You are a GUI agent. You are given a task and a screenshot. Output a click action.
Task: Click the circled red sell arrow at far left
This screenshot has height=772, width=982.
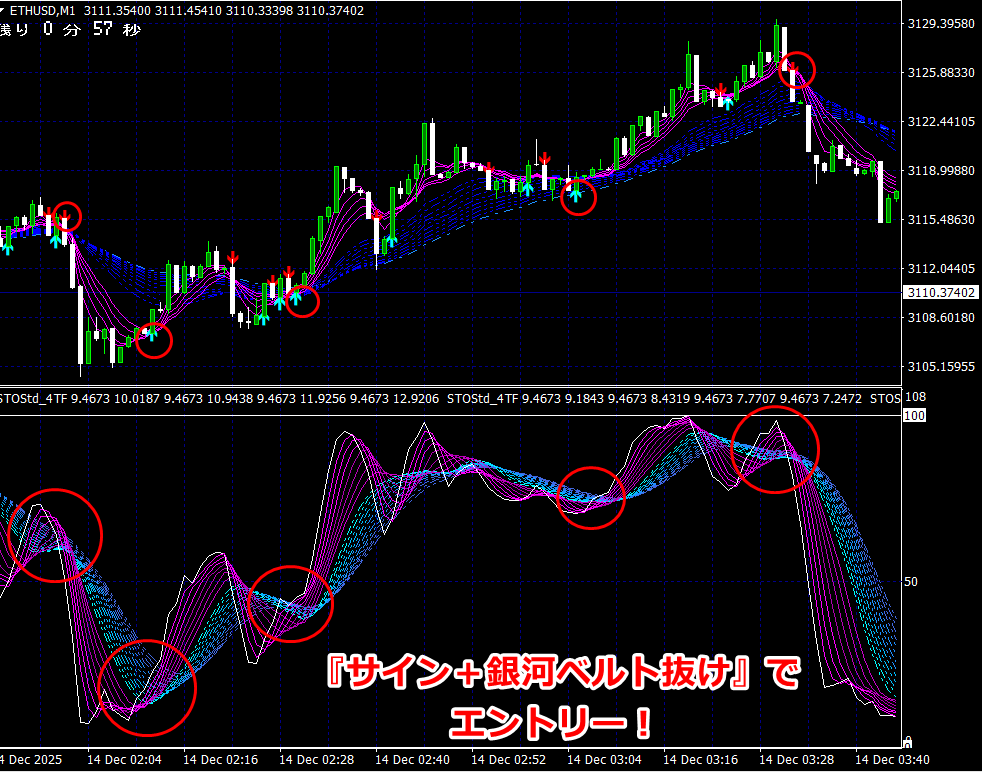click(64, 214)
